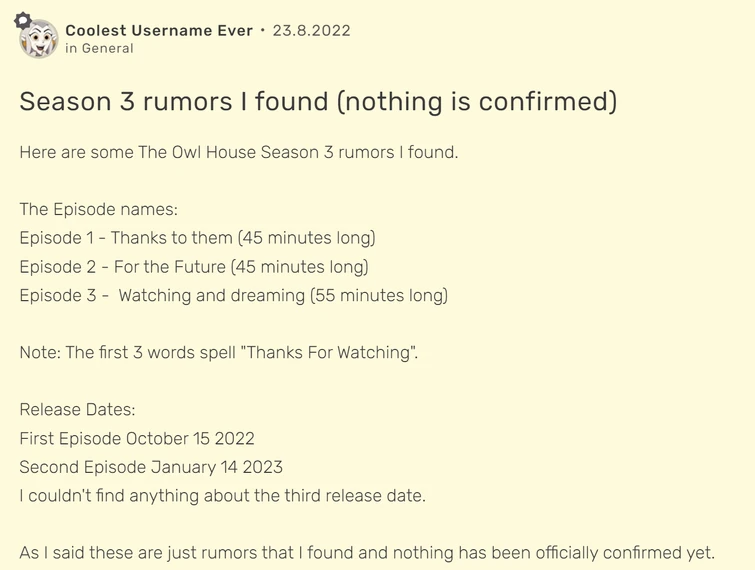Open the poster's avatar picture
Image resolution: width=755 pixels, height=570 pixels.
tap(40, 40)
